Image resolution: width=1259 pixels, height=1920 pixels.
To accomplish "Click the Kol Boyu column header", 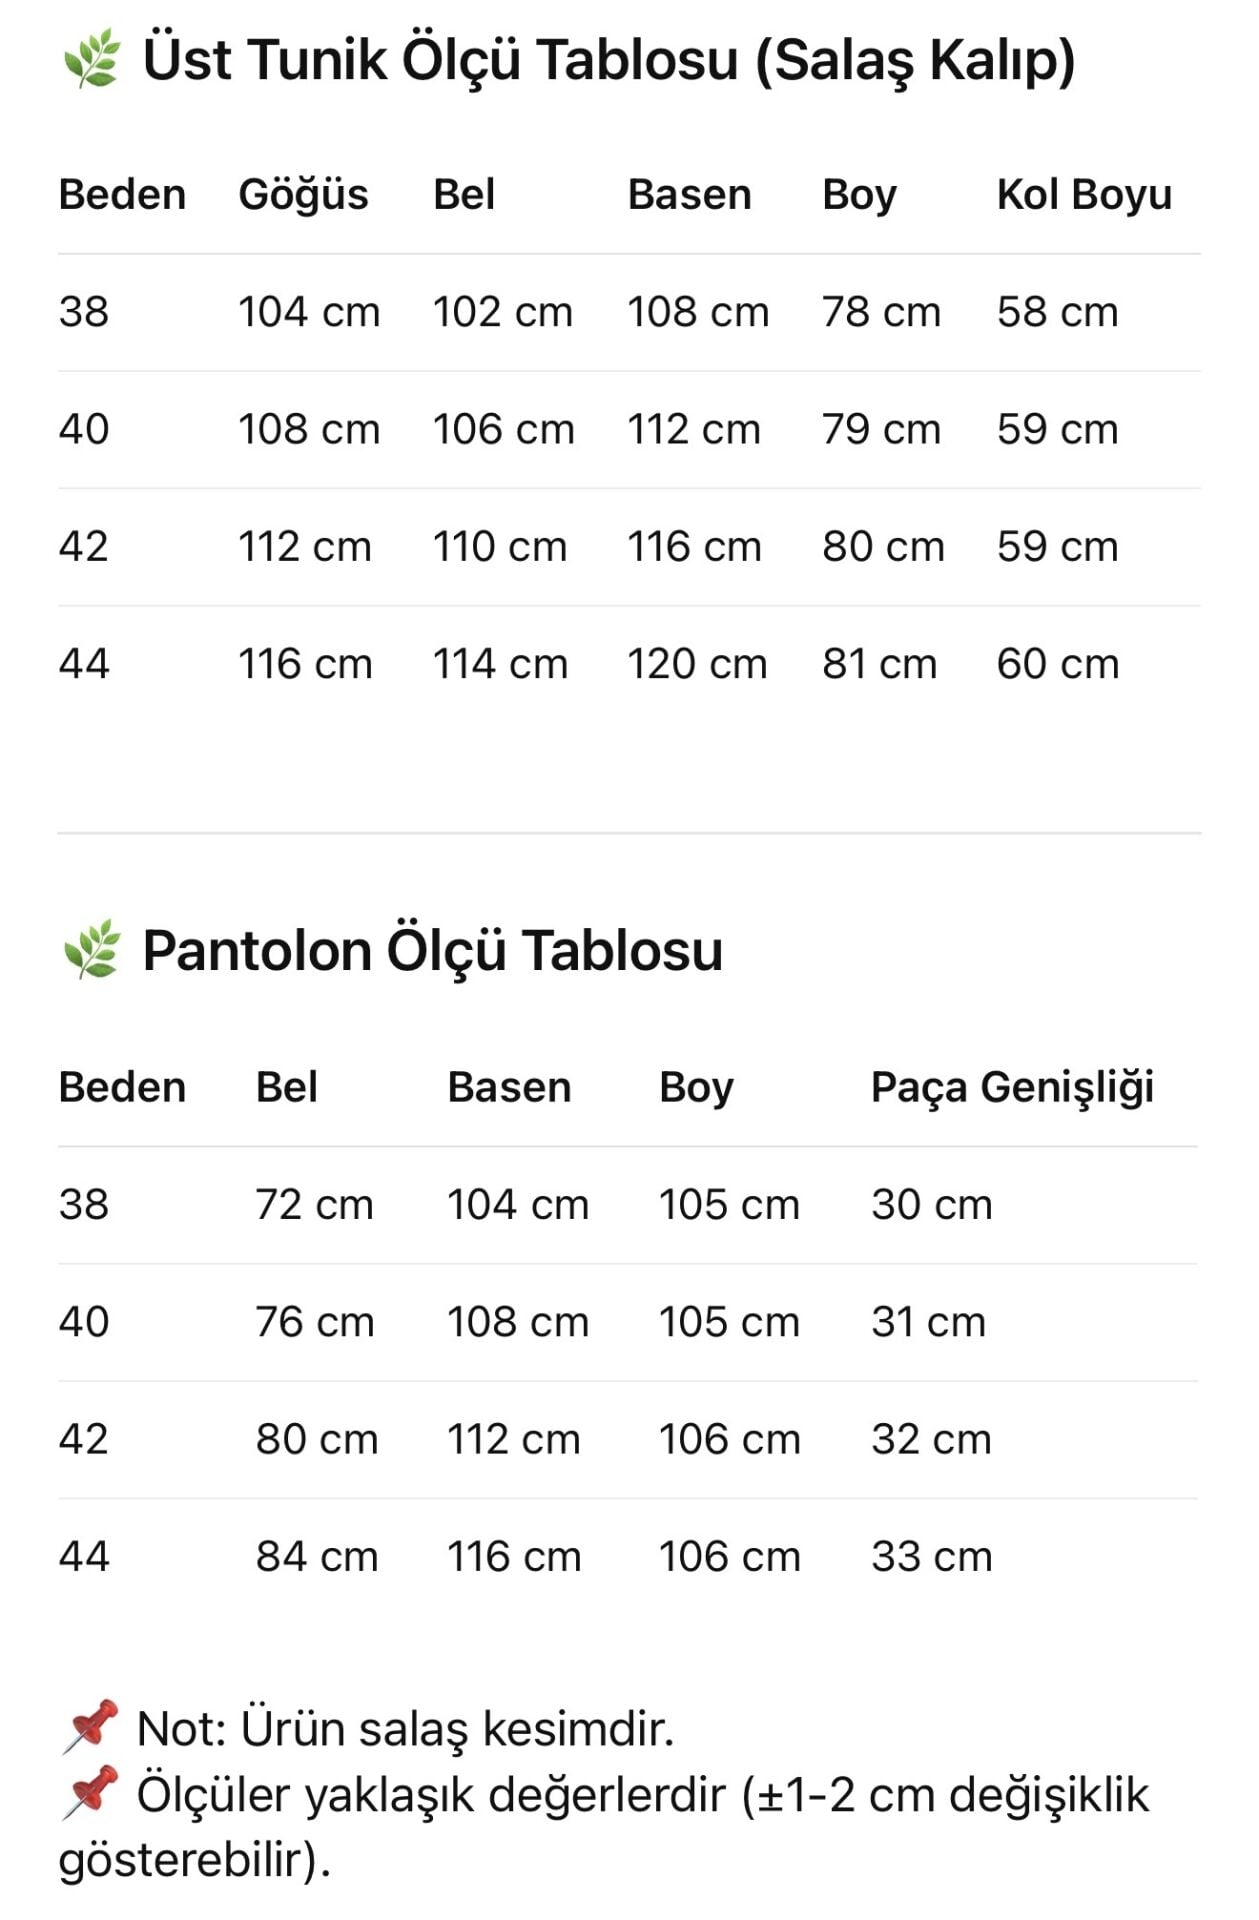I will 1083,194.
